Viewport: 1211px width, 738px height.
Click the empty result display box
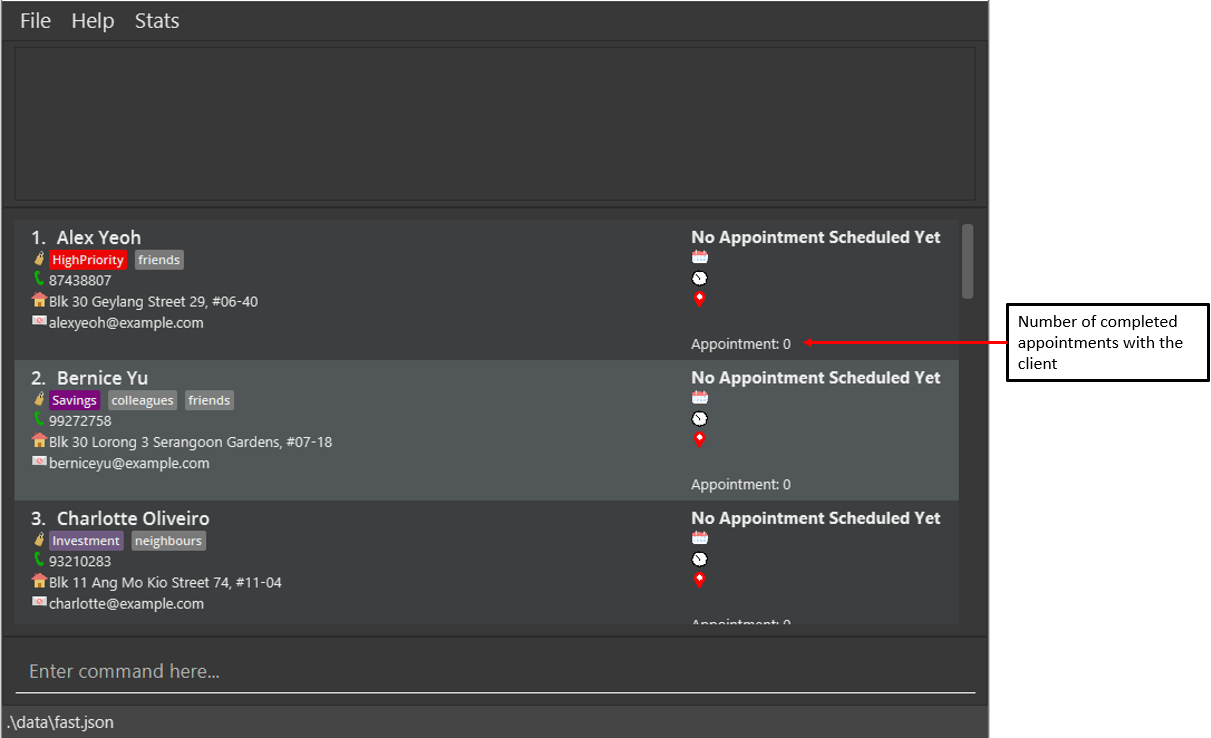tap(495, 123)
